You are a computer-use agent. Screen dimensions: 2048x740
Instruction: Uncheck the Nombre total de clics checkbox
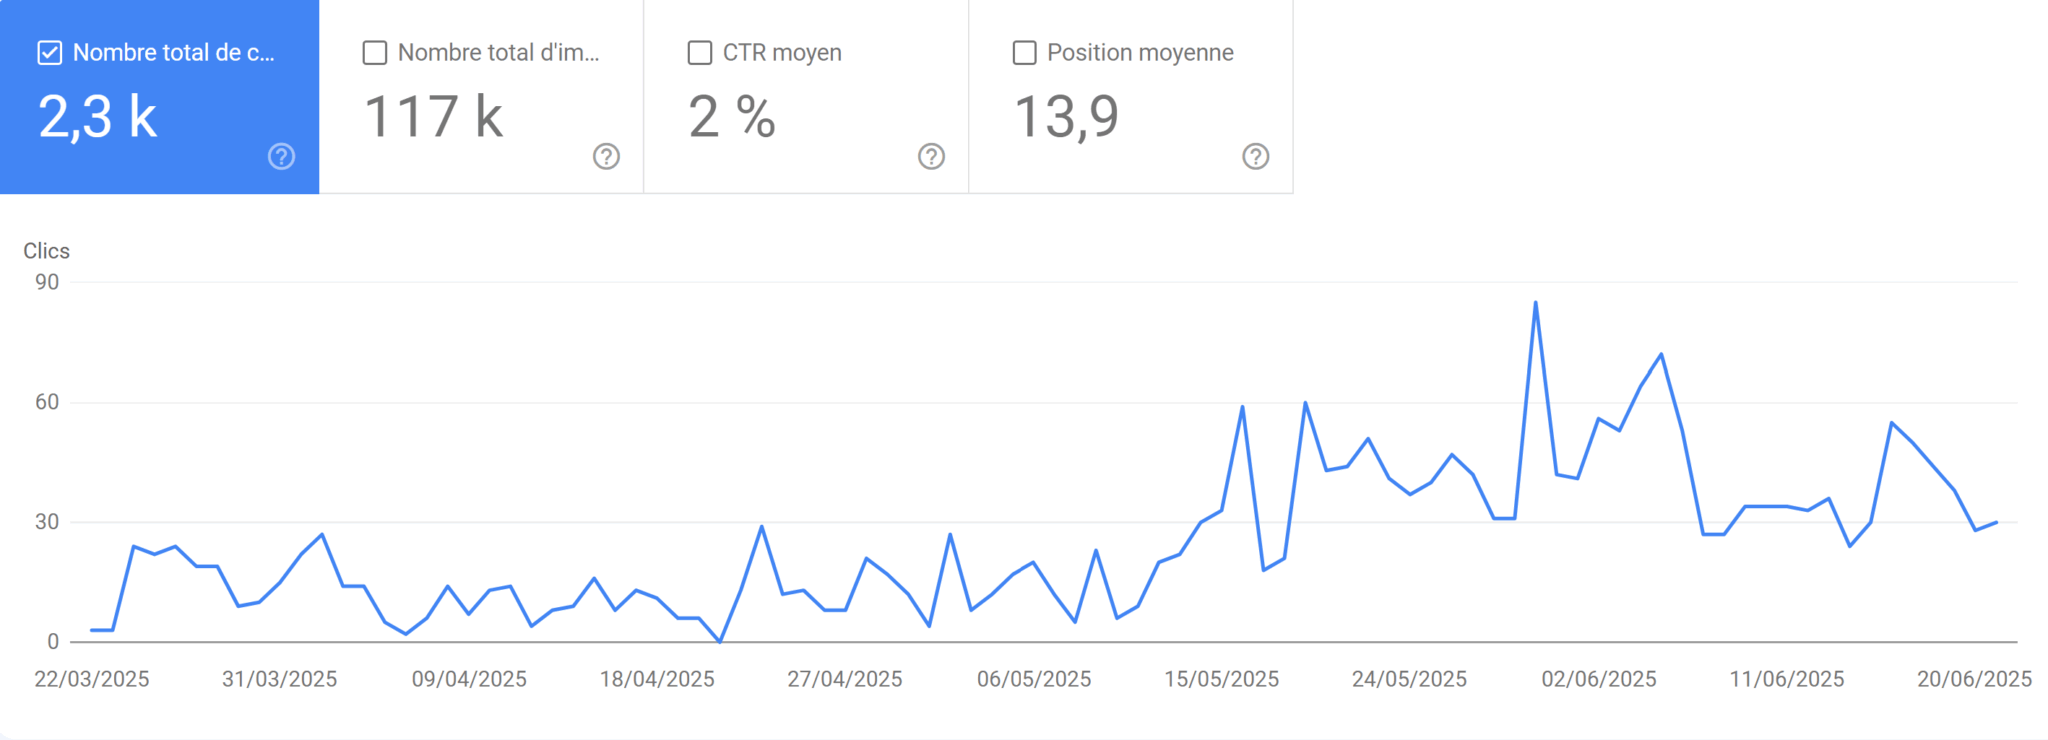coord(50,53)
